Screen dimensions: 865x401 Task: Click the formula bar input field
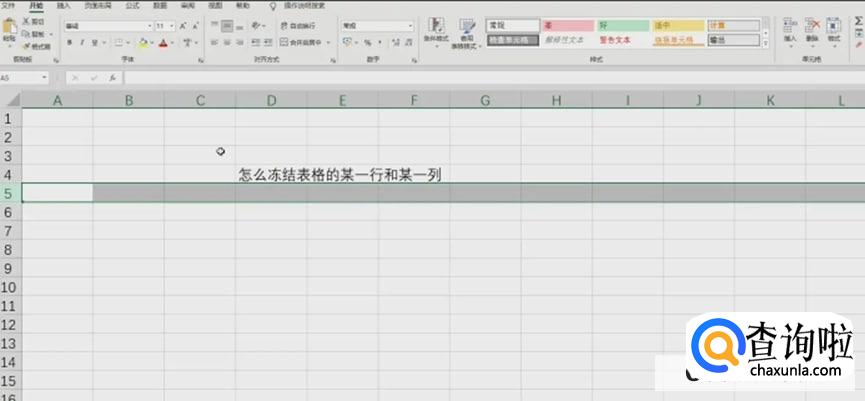(x=494, y=78)
